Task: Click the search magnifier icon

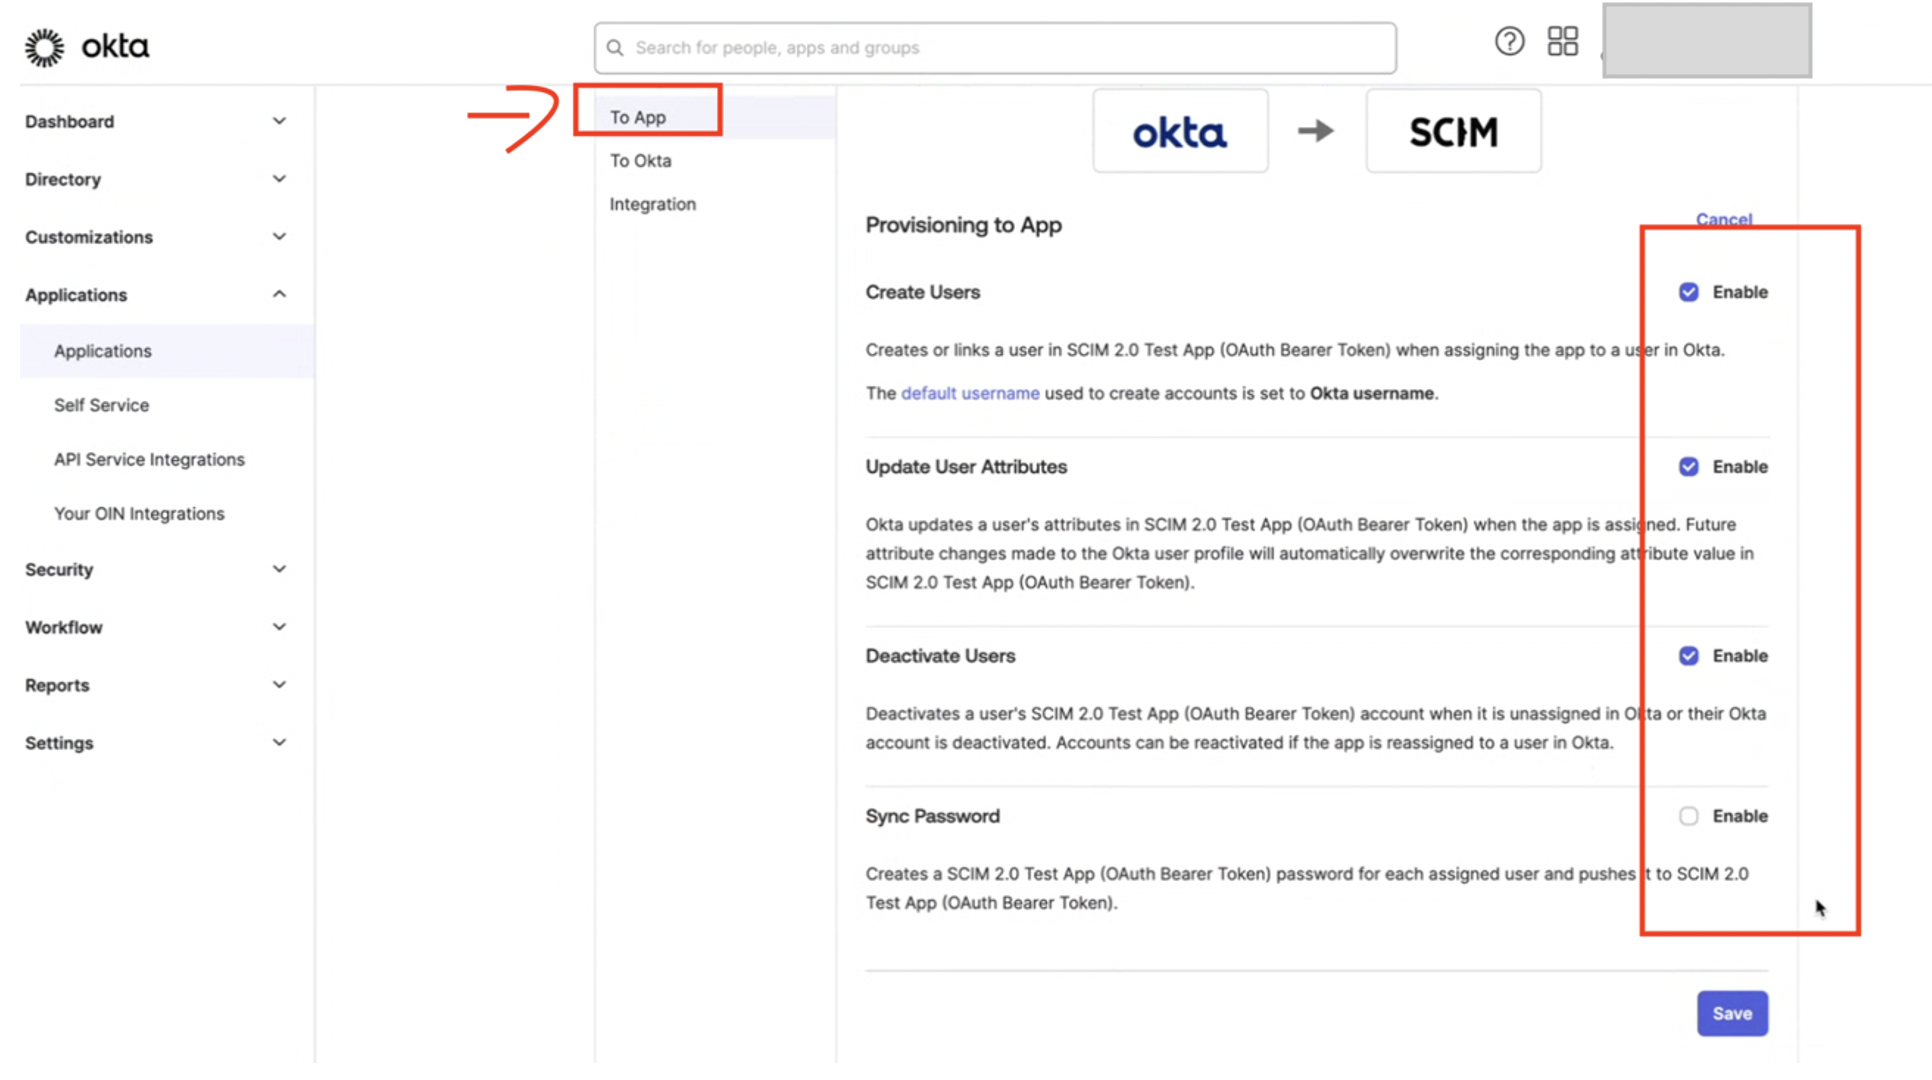Action: click(x=615, y=48)
